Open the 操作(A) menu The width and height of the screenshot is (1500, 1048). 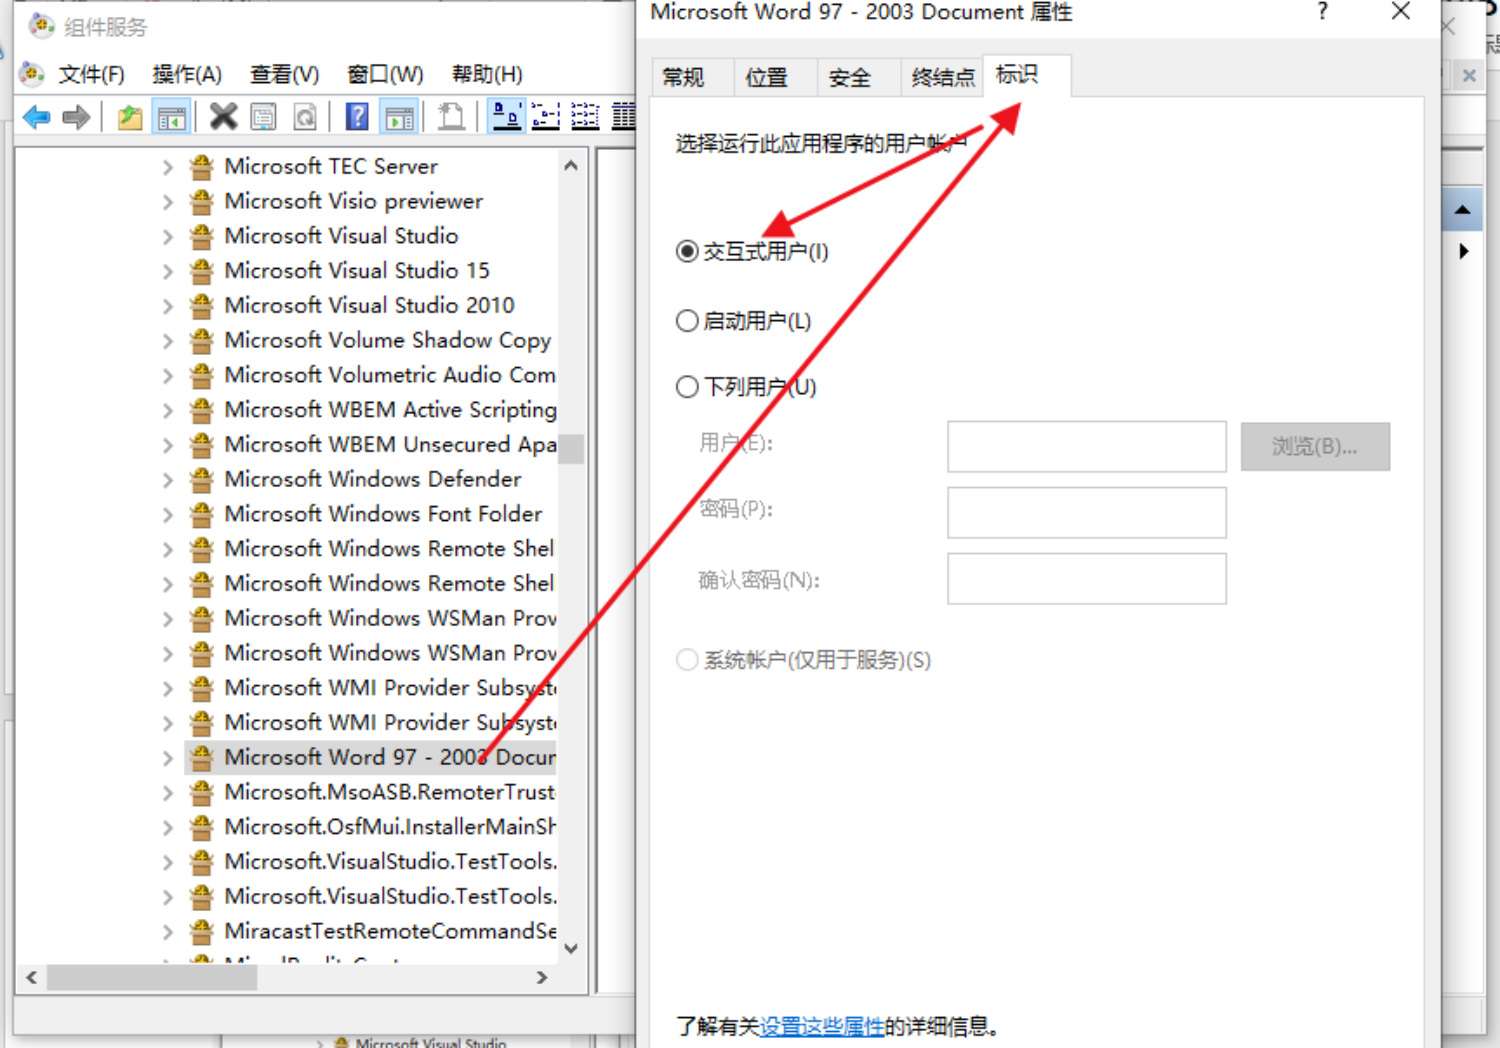pyautogui.click(x=187, y=74)
